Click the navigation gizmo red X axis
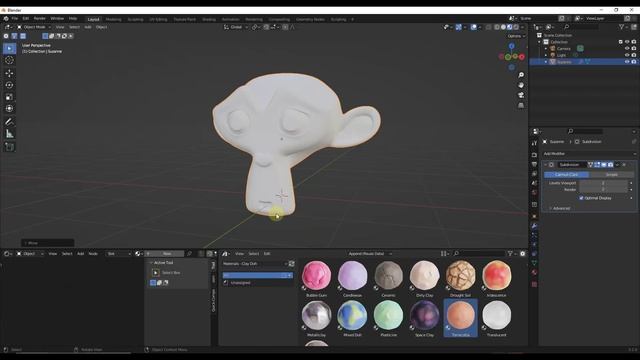 point(522,57)
